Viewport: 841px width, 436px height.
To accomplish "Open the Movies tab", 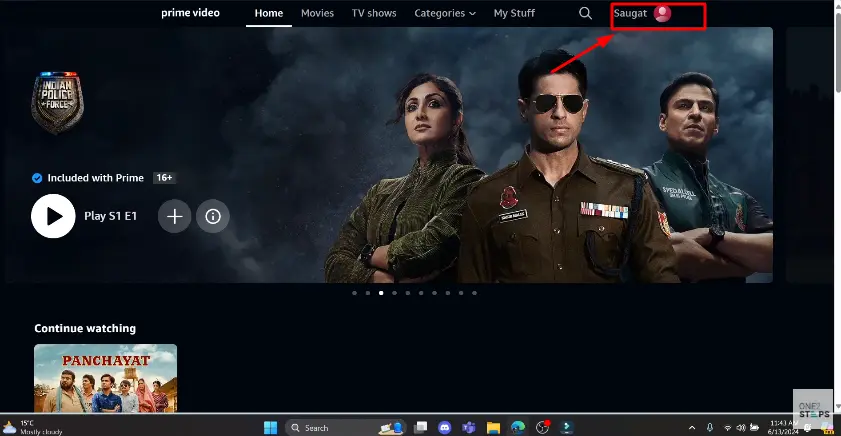I will (318, 13).
